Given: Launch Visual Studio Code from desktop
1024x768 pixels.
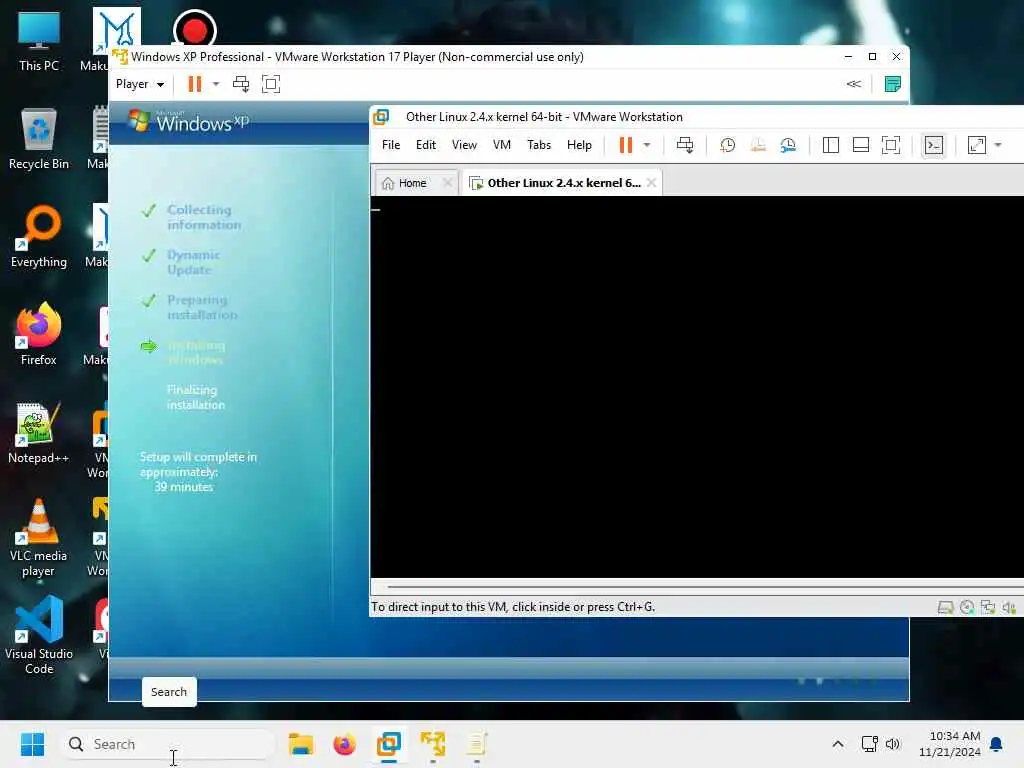Looking at the screenshot, I should [x=39, y=635].
